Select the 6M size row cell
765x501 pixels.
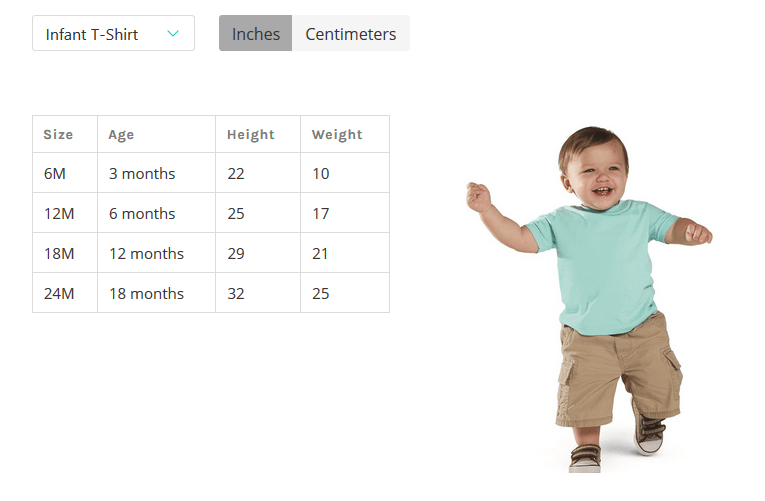click(x=55, y=174)
